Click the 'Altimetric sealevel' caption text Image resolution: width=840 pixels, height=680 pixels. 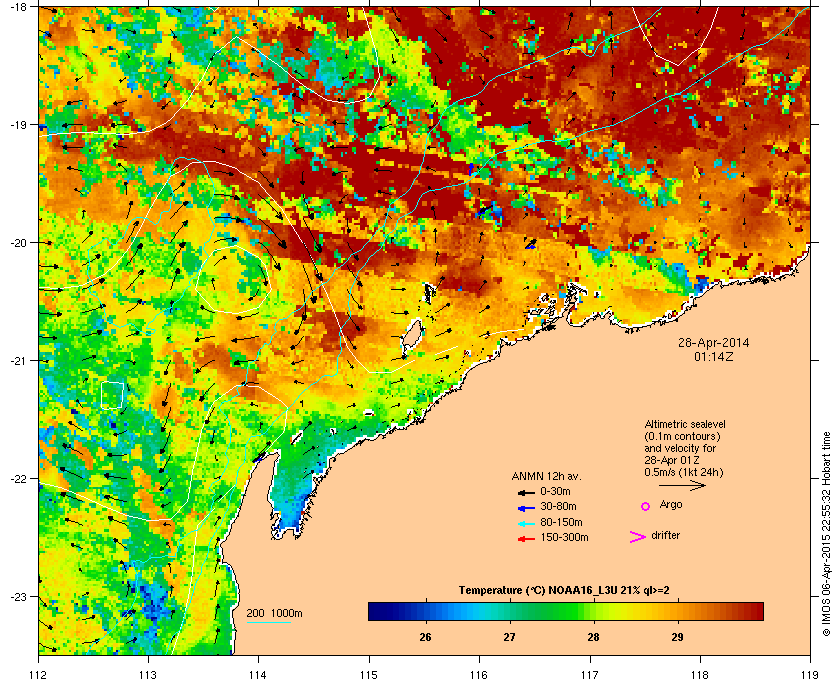click(x=685, y=424)
